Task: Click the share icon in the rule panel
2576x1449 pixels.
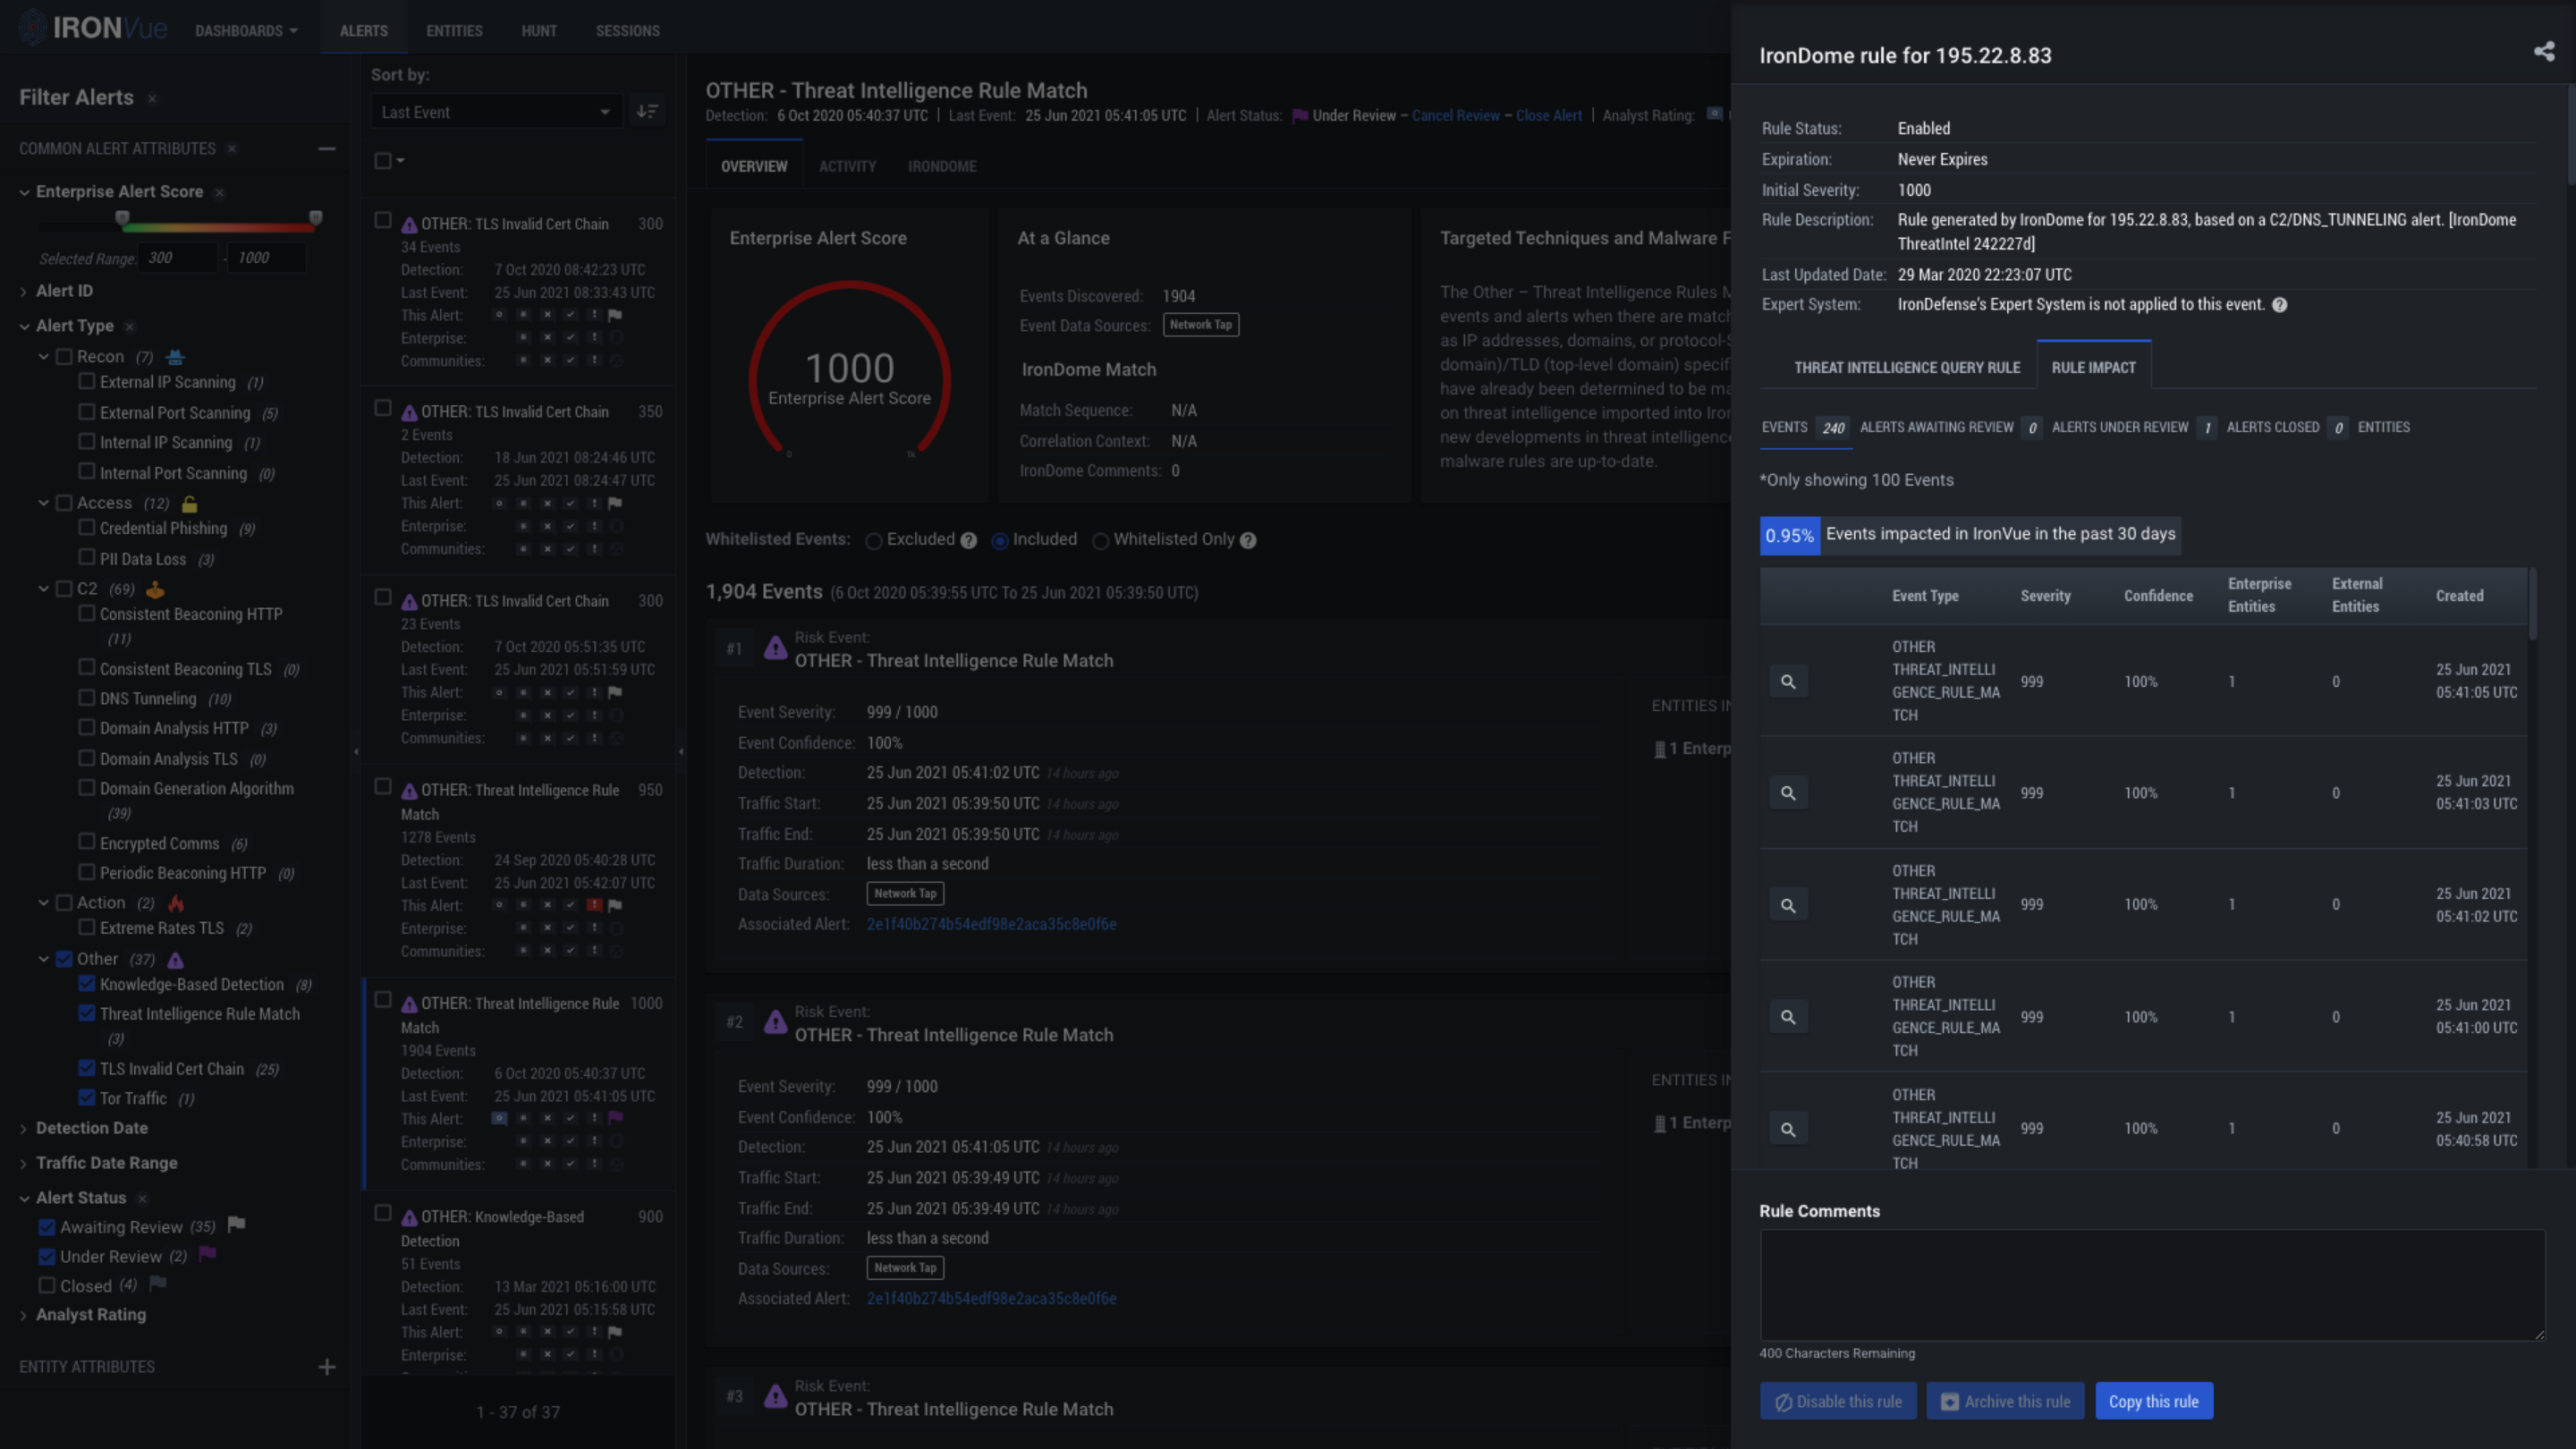Action: click(2544, 52)
